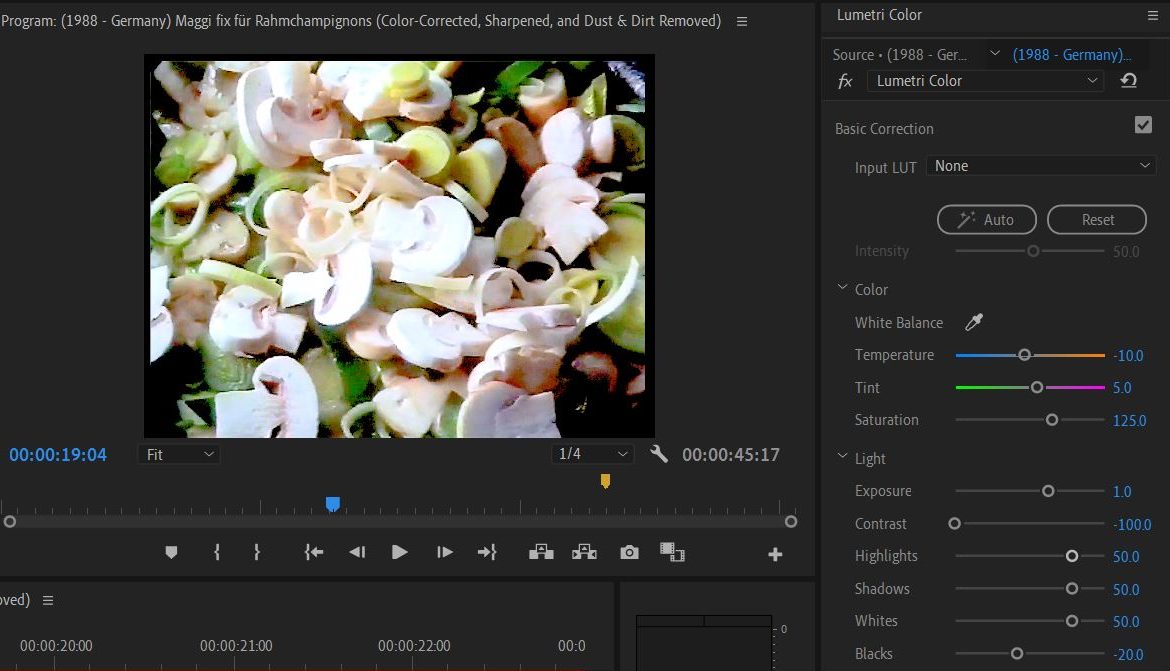The image size is (1170, 671).
Task: Click the Exposure value 1.0
Action: 1122,492
